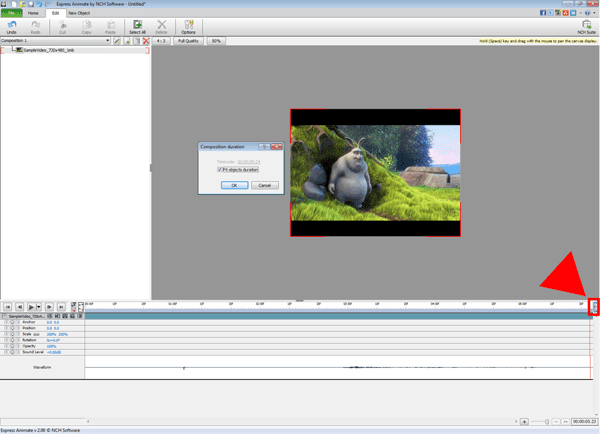600x434 pixels.
Task: Click the Opacity 100% value
Action: pyautogui.click(x=51, y=346)
